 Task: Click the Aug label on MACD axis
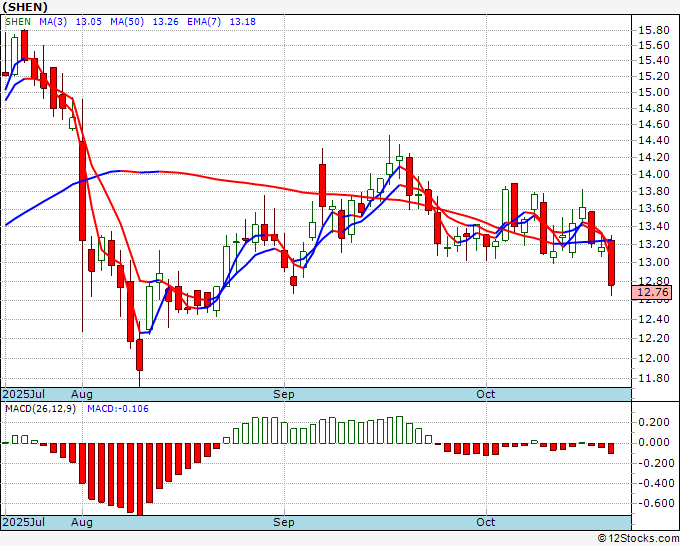click(82, 522)
